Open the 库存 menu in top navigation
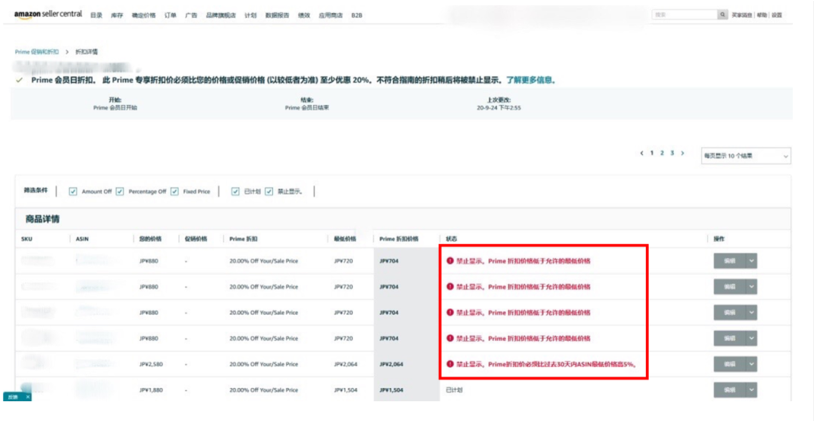This screenshot has height=426, width=817. pyautogui.click(x=117, y=15)
